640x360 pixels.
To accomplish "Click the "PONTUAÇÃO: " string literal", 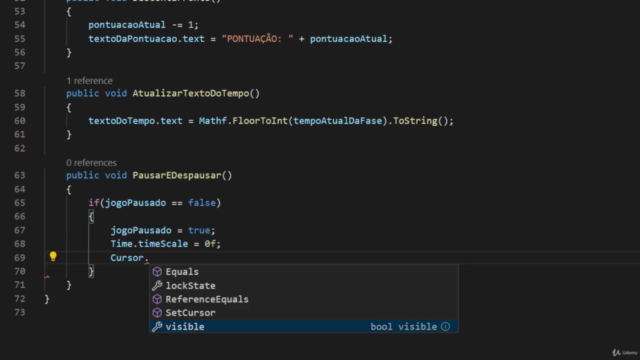I will (258, 39).
